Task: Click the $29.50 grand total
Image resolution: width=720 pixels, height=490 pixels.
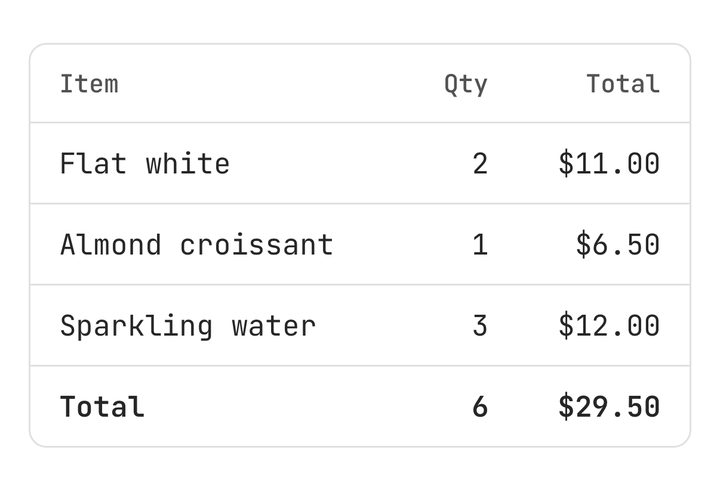Action: tap(609, 406)
